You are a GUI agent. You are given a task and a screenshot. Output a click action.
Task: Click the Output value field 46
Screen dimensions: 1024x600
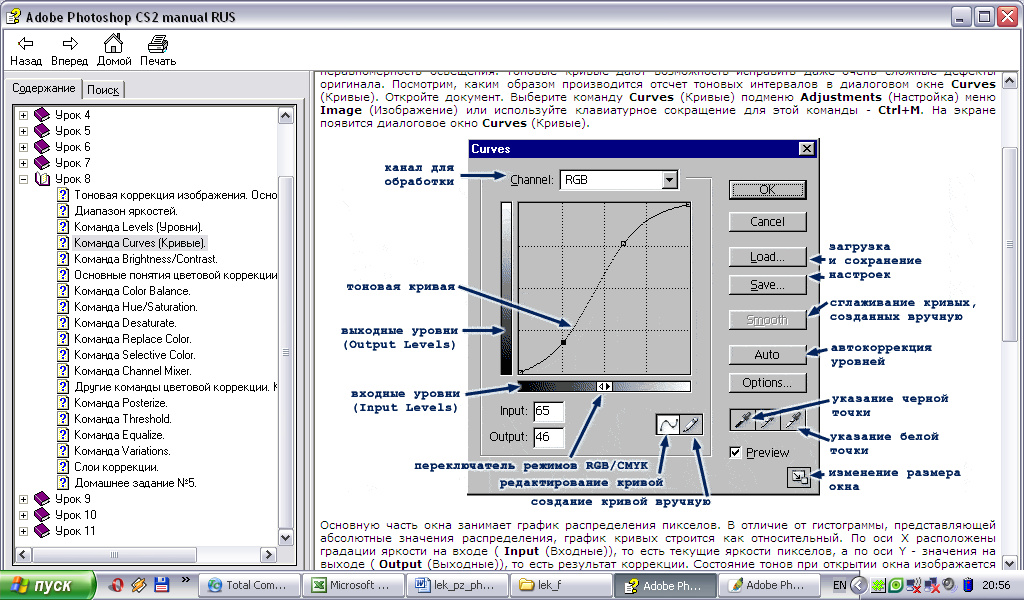pos(549,437)
